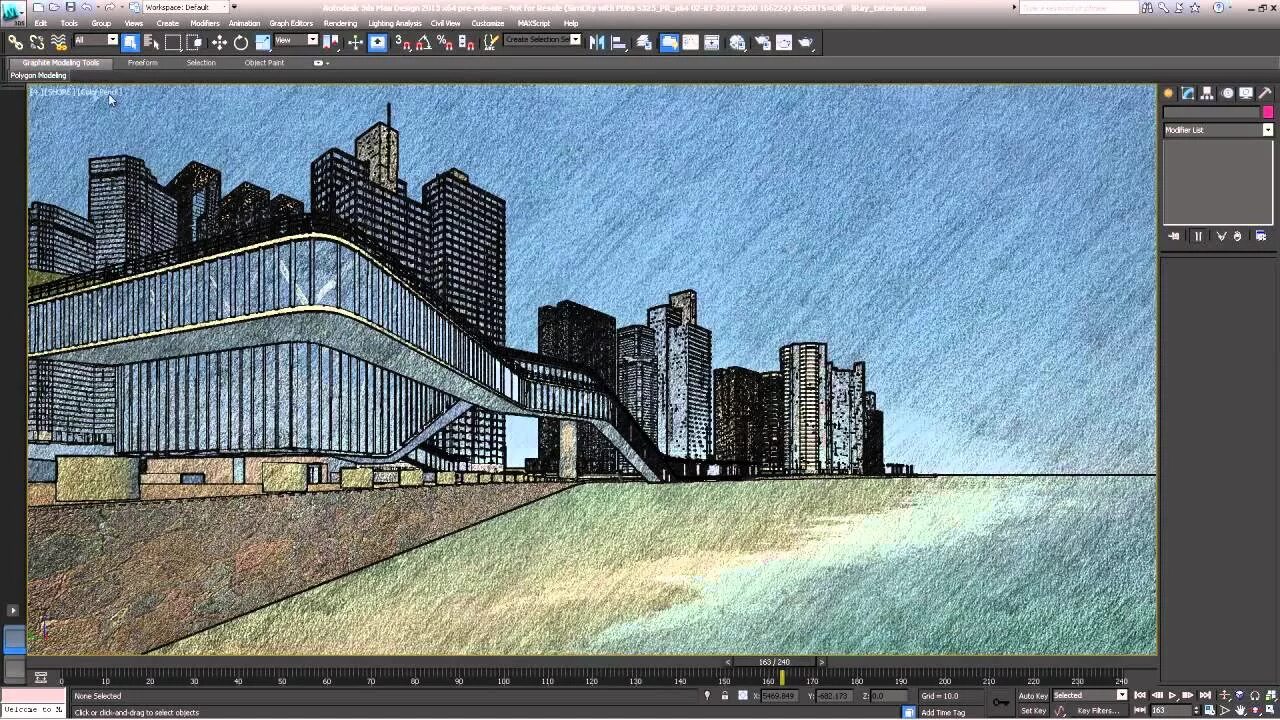This screenshot has height=720, width=1280.
Task: Click Render Production teapot icon
Action: pyautogui.click(x=806, y=42)
